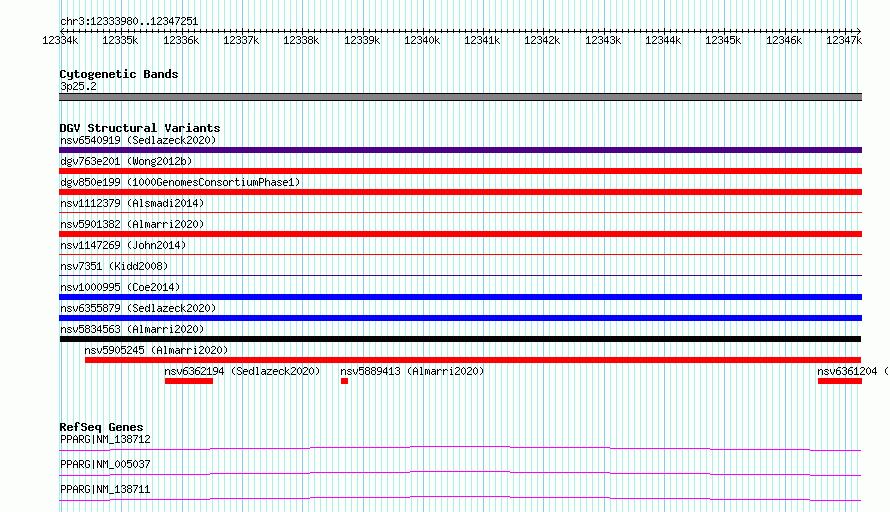
Task: Select the dgv763e201 (Wong2012b) variant label
Action: pos(126,161)
